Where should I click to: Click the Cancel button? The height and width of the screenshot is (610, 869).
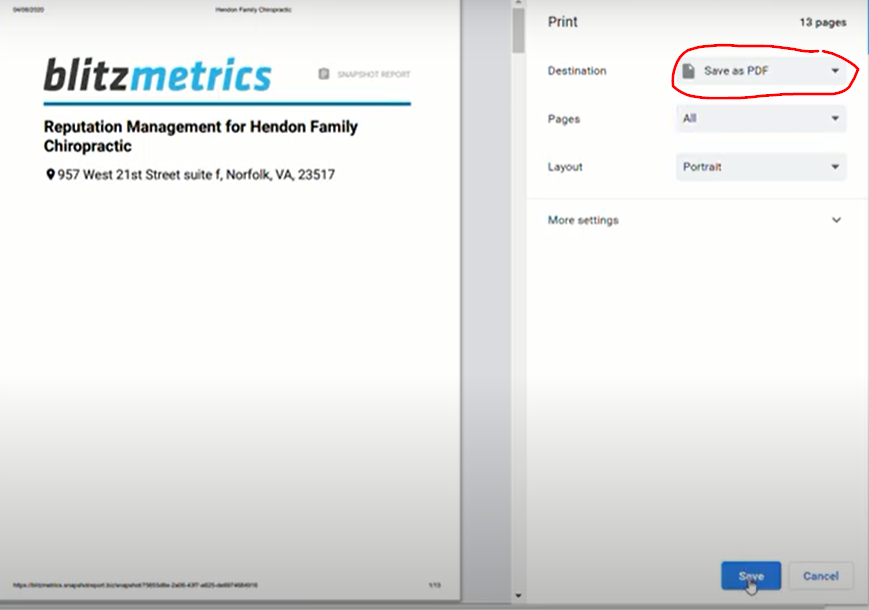click(821, 576)
